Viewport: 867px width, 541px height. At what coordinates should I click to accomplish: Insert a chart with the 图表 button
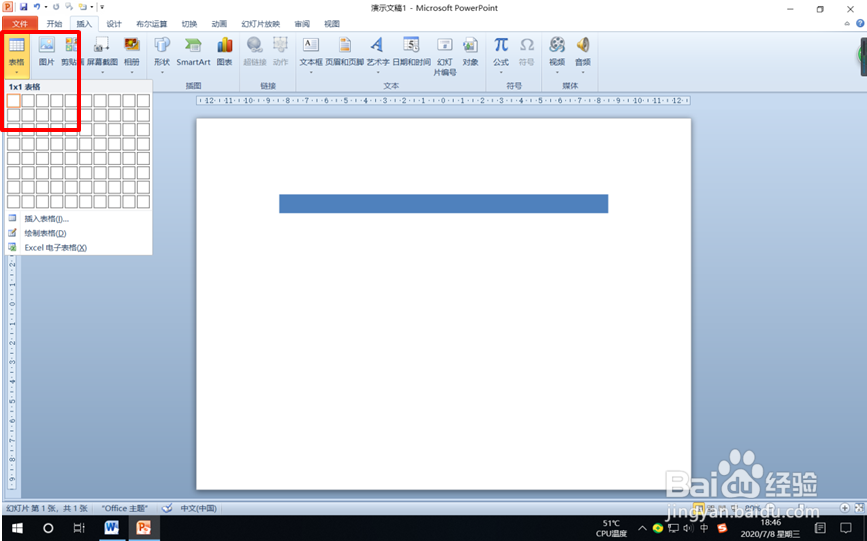(x=224, y=51)
